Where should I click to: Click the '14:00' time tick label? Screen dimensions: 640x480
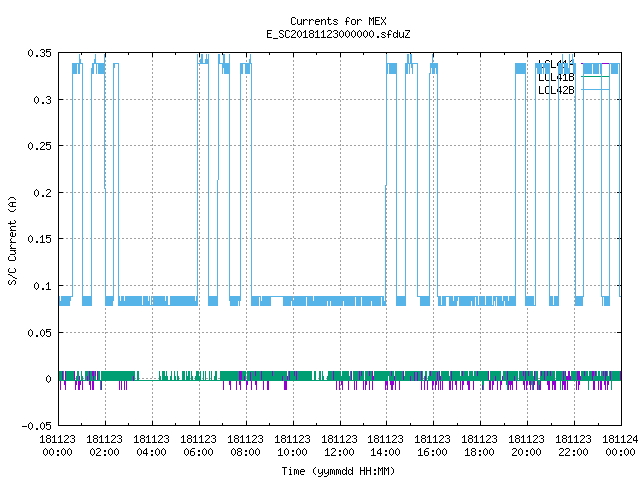click(x=385, y=452)
